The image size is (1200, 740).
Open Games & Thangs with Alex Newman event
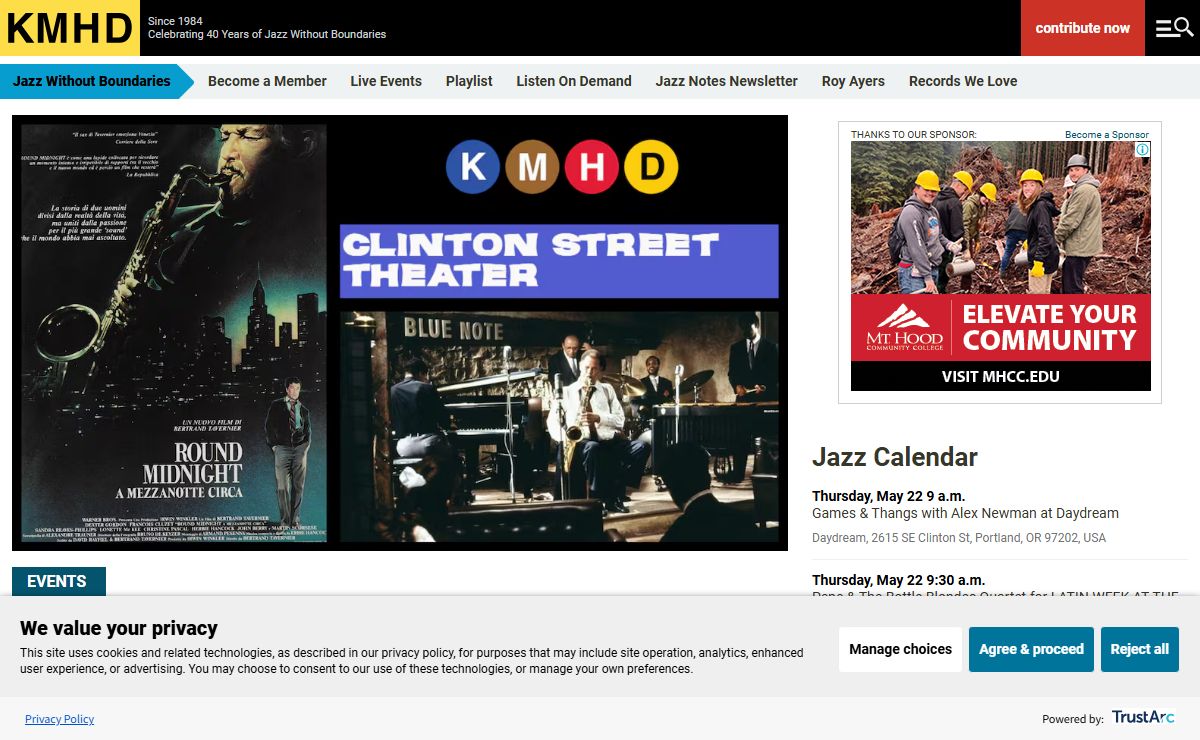[965, 513]
